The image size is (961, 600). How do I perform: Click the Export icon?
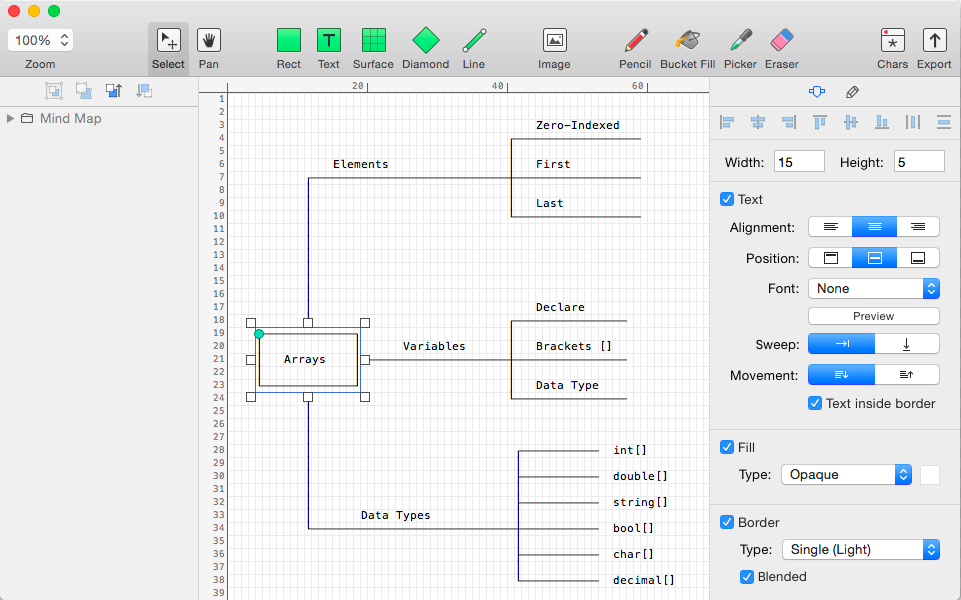934,41
